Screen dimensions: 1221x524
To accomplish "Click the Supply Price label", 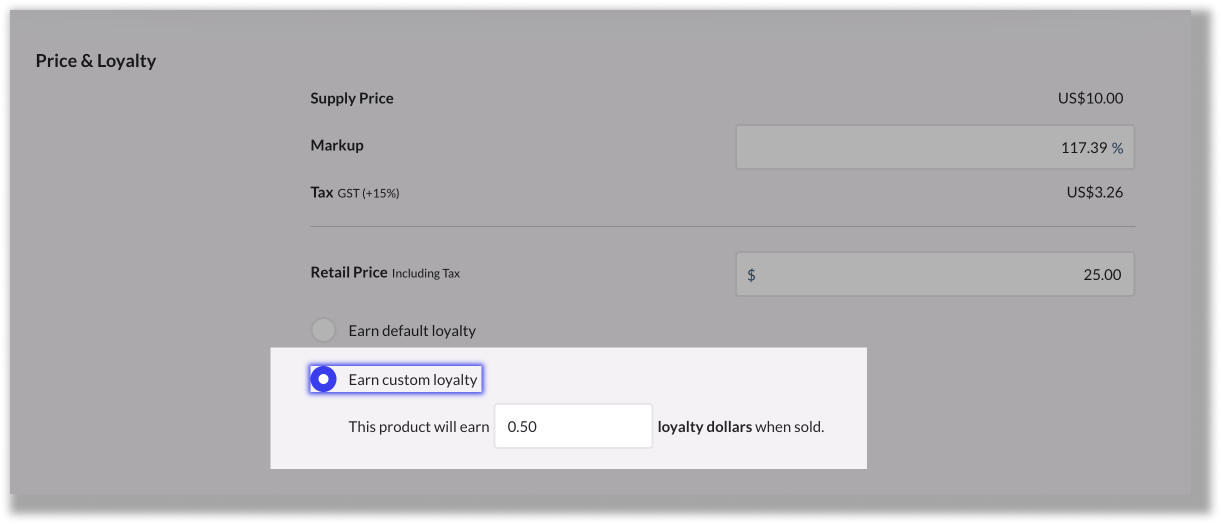I will (352, 98).
